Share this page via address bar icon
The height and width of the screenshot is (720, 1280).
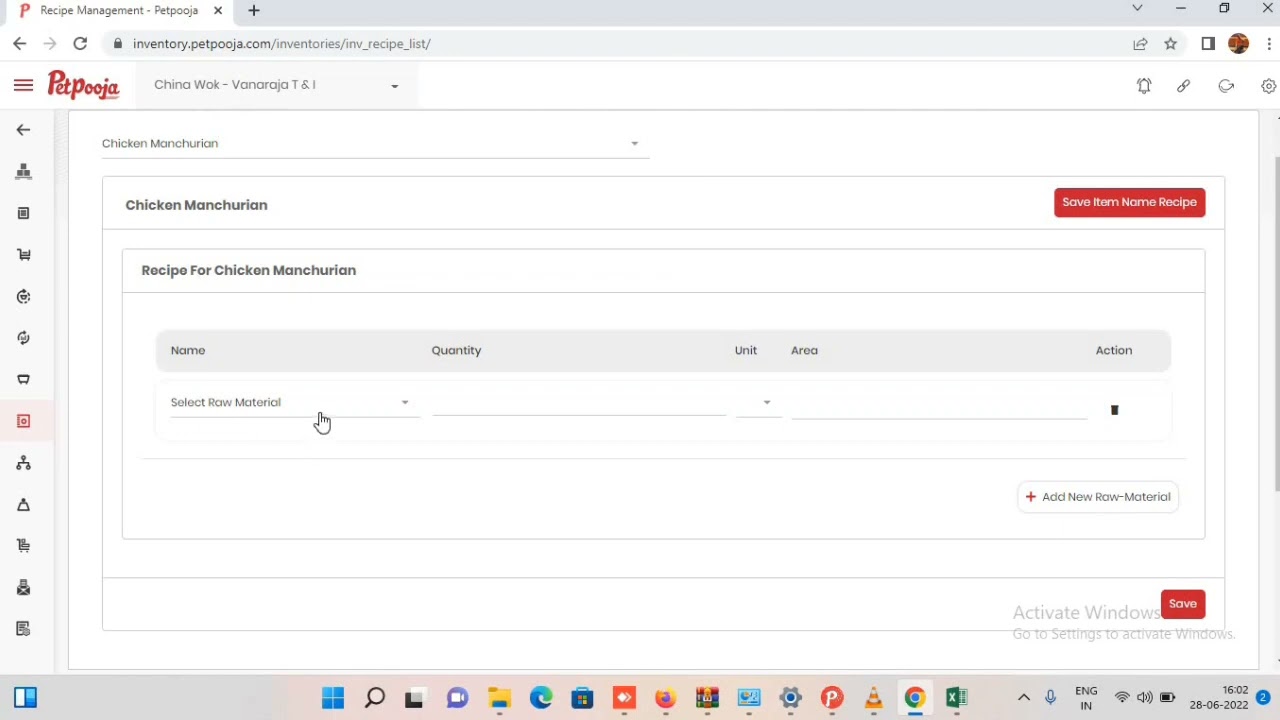click(x=1140, y=44)
